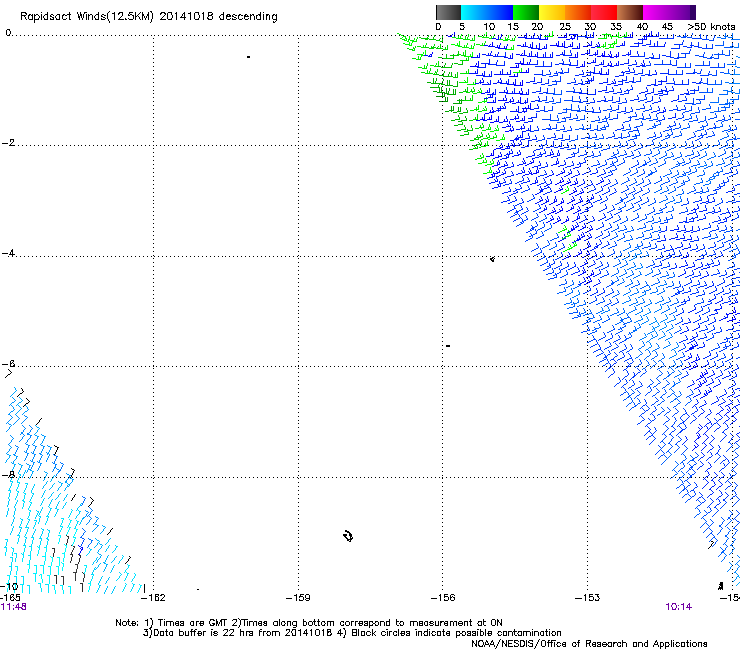
Task: Click the '-4' latitude label
Action: pyautogui.click(x=8, y=253)
